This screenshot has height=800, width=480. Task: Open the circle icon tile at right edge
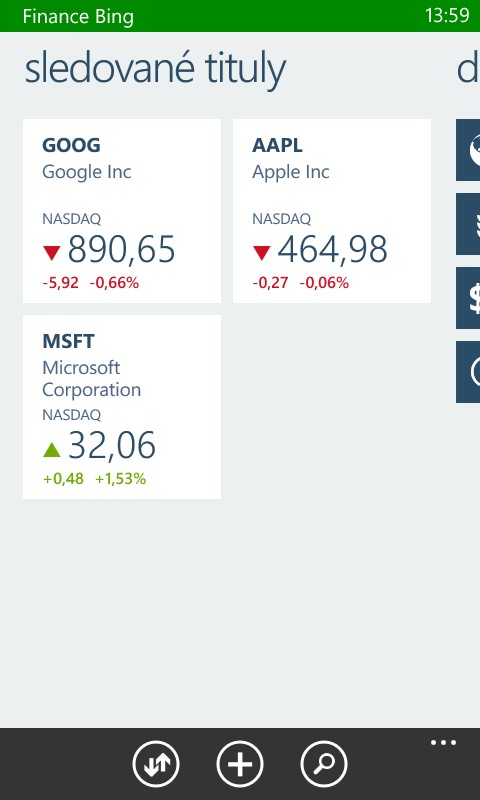click(468, 372)
